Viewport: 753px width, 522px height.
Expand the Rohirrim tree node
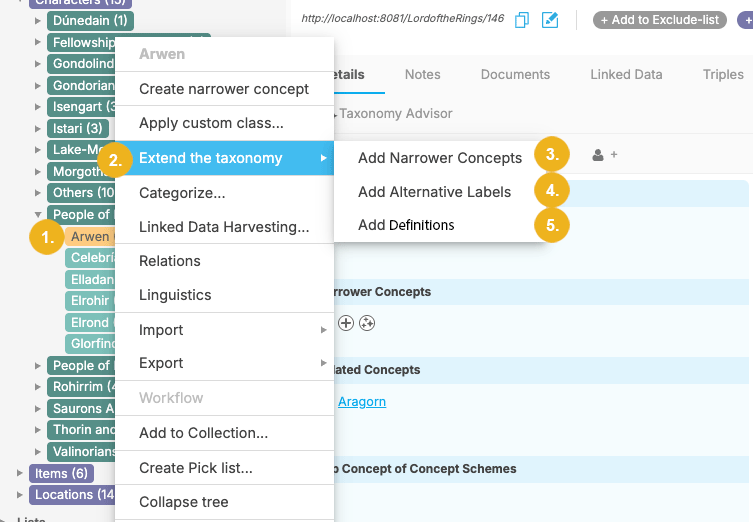coord(37,387)
